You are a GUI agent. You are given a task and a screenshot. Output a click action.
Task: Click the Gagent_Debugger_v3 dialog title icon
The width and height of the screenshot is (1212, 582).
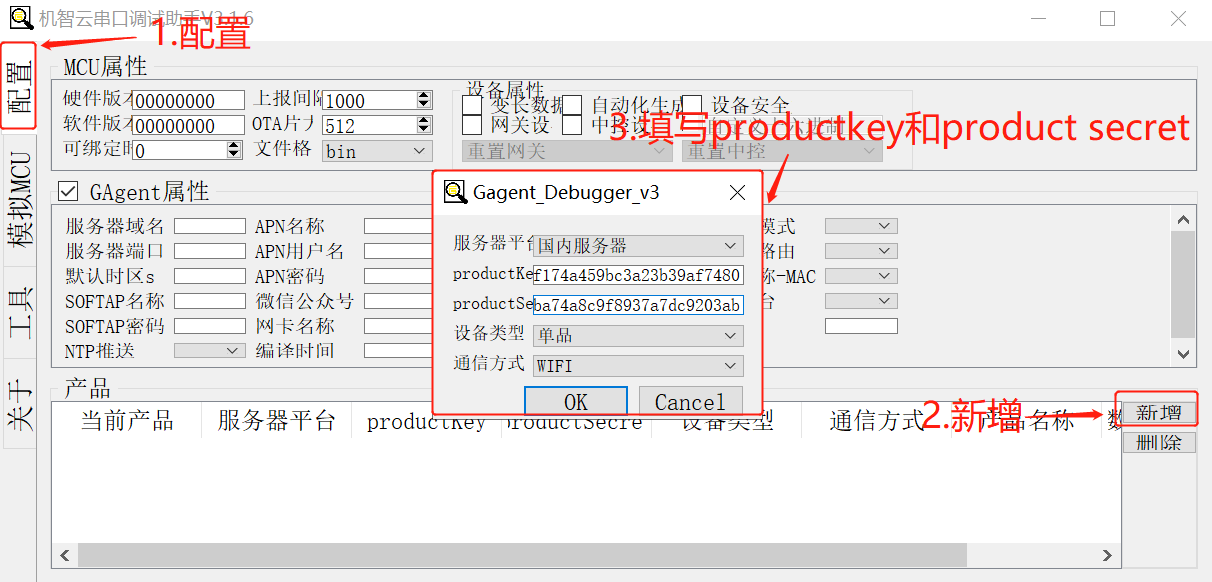456,193
